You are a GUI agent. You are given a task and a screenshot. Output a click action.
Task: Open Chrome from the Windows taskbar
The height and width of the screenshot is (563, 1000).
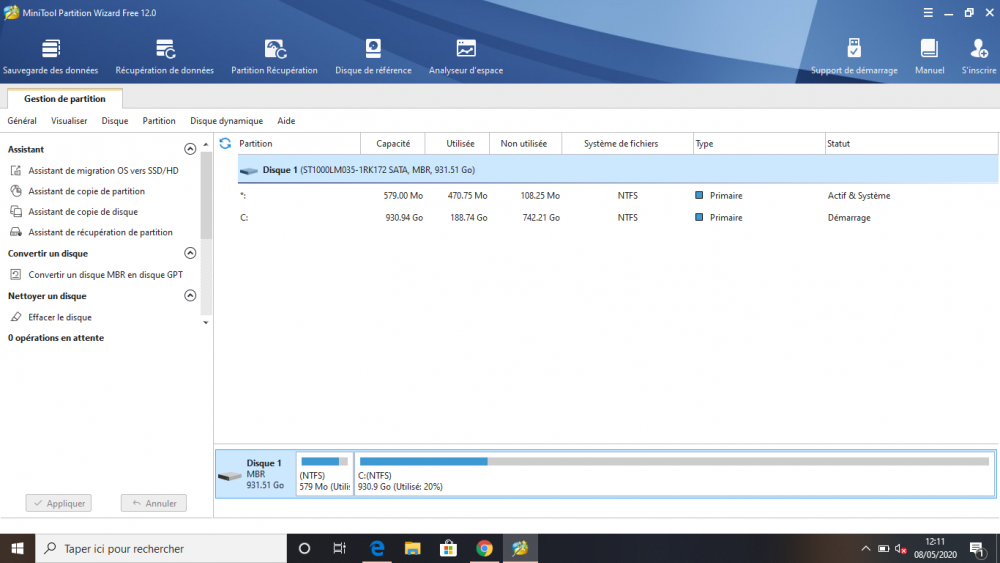tap(484, 548)
